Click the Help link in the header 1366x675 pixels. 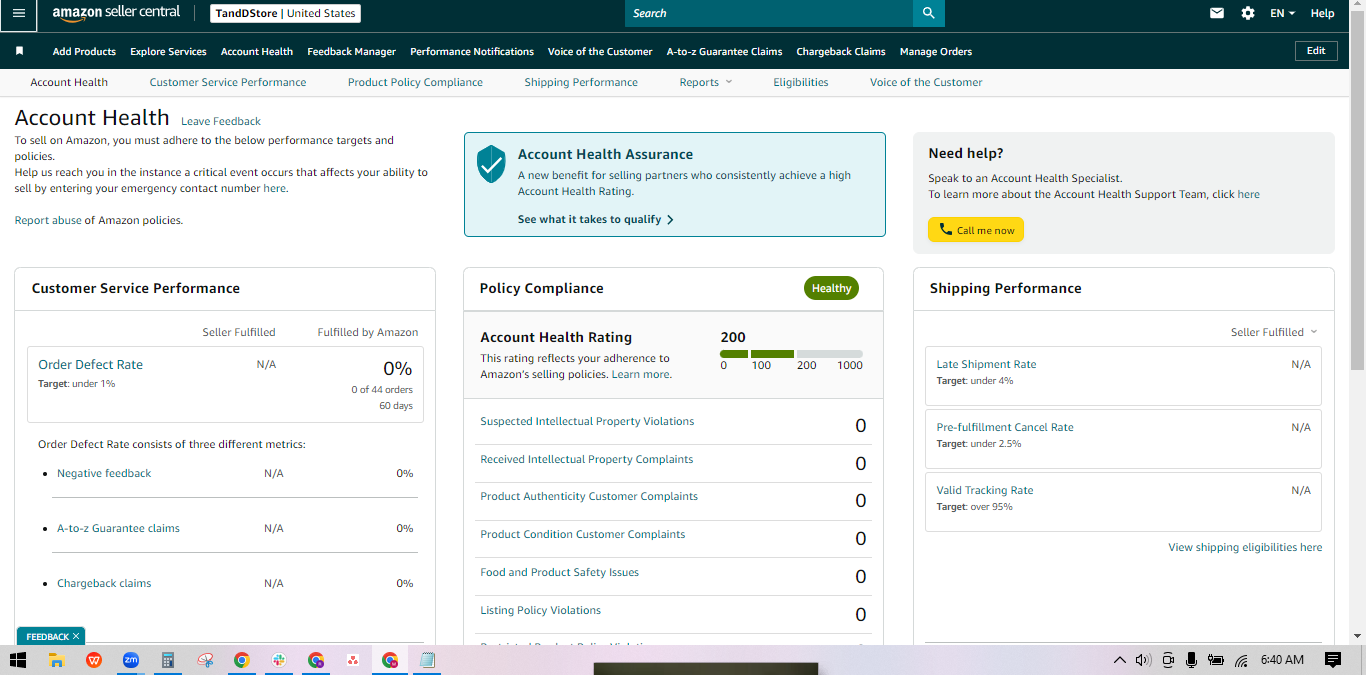coord(1322,13)
